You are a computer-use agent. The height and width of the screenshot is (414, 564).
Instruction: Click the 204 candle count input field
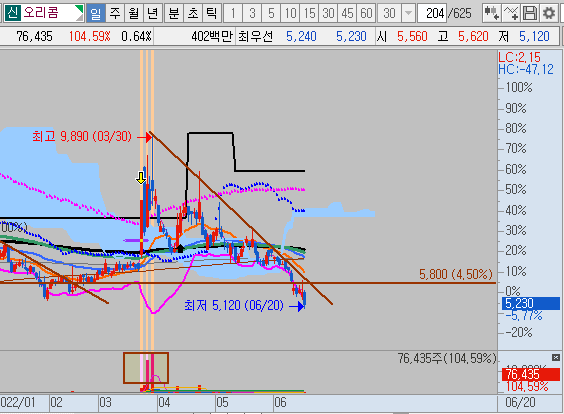click(432, 13)
